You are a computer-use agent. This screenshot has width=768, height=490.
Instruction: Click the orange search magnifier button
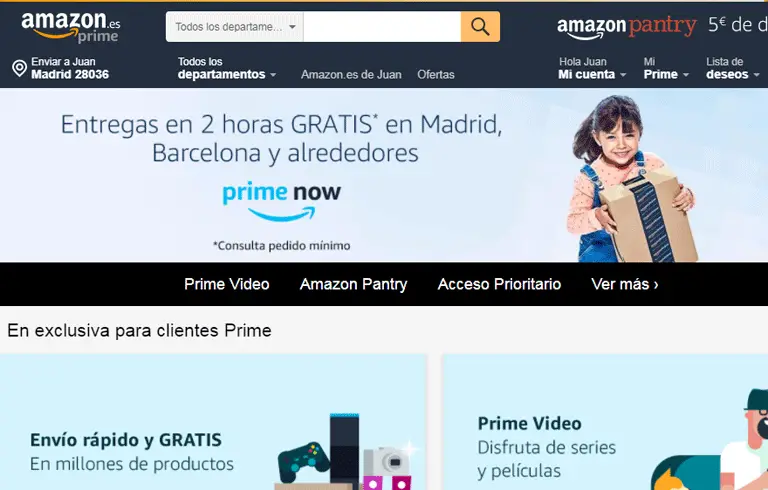480,26
